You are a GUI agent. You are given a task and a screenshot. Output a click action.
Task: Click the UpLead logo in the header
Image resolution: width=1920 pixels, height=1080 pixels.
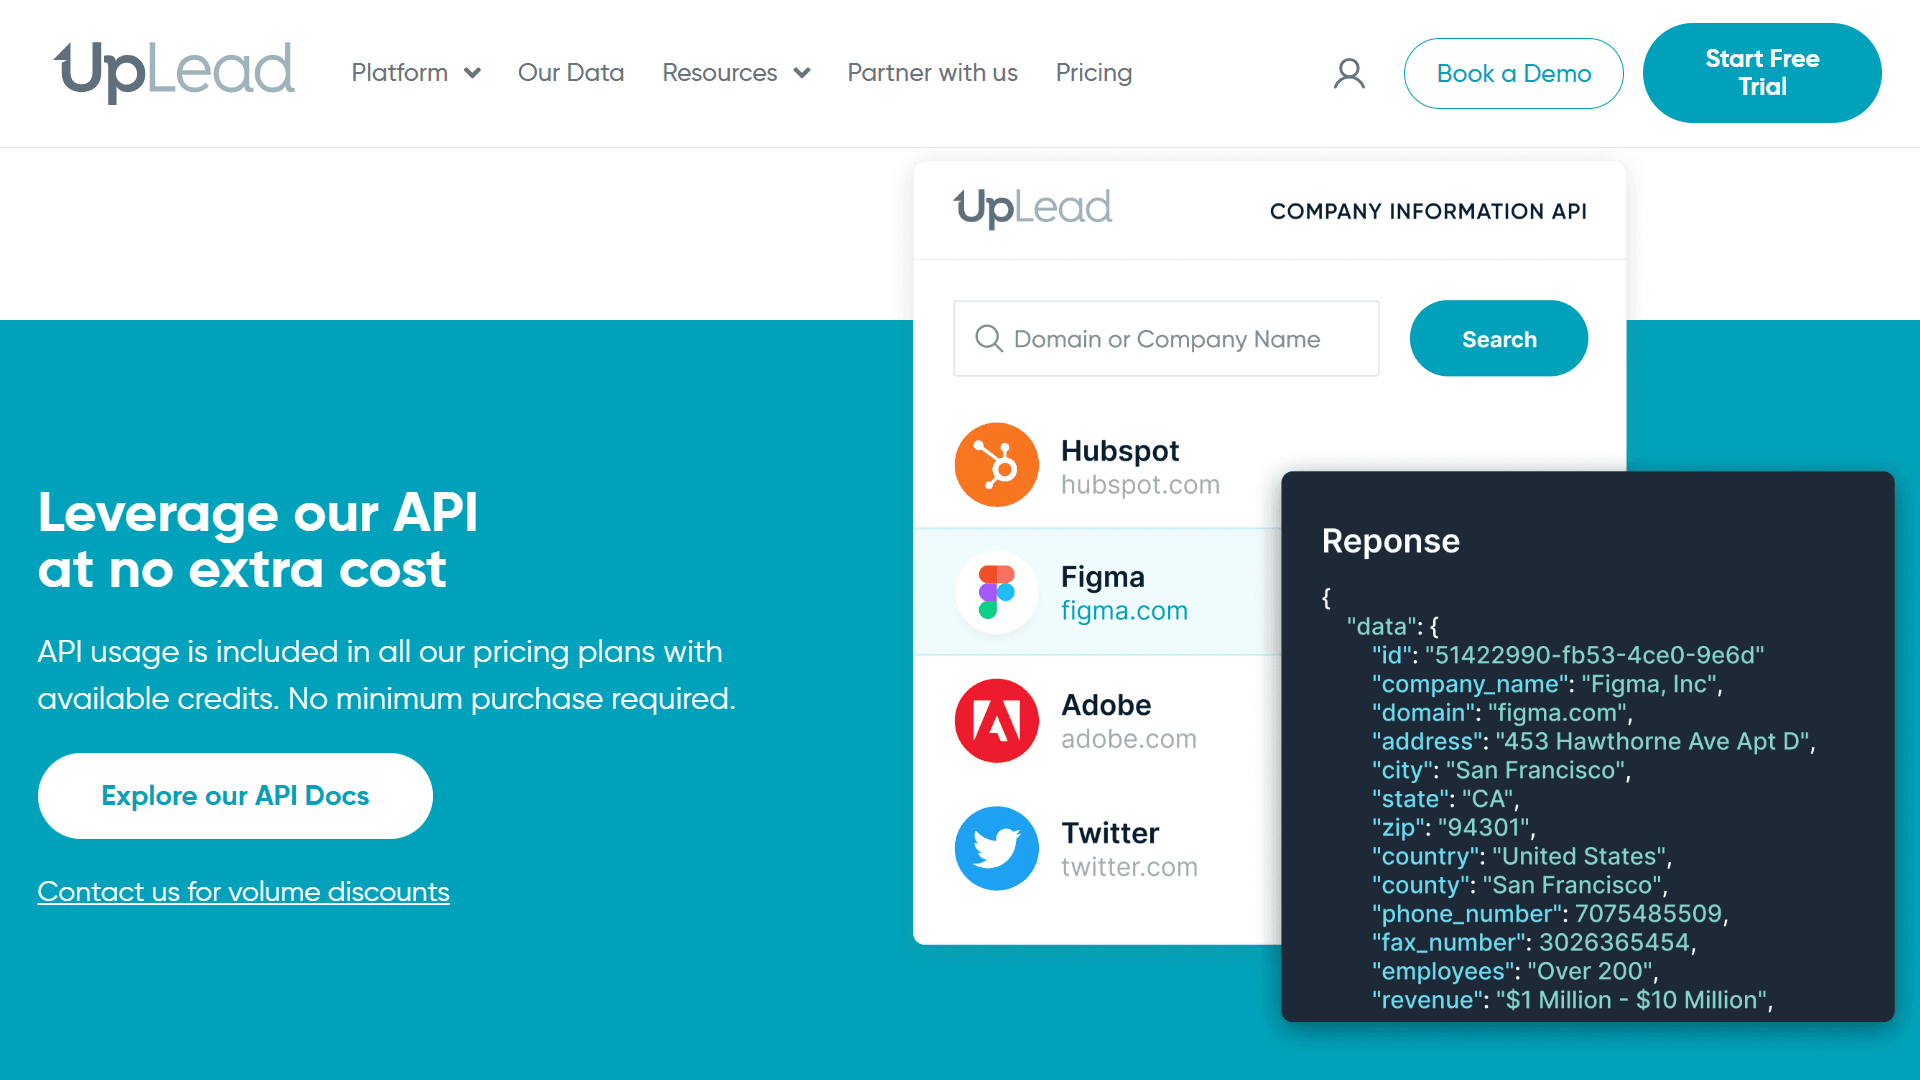(x=174, y=72)
